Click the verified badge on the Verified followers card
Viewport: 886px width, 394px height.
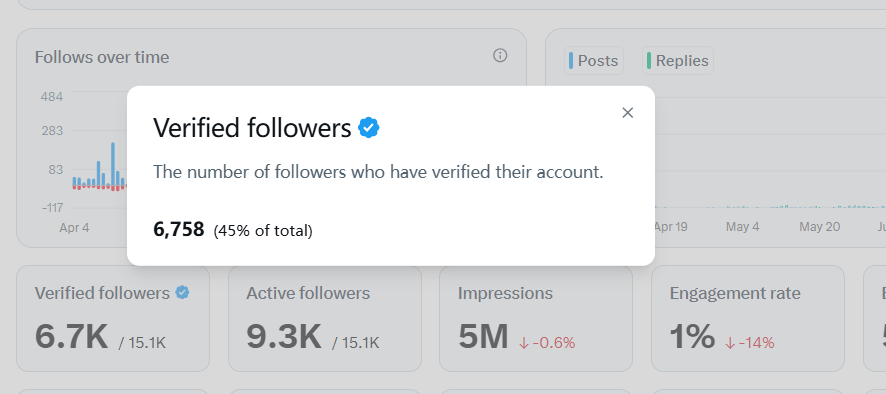tap(182, 293)
